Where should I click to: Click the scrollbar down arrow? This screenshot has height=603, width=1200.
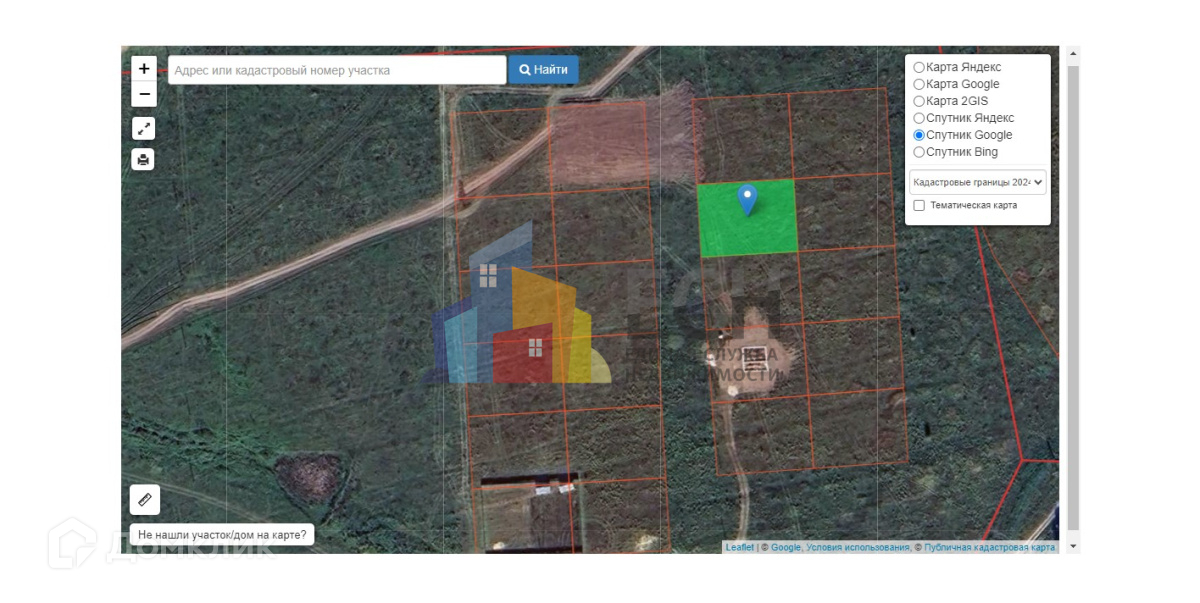(x=1074, y=546)
